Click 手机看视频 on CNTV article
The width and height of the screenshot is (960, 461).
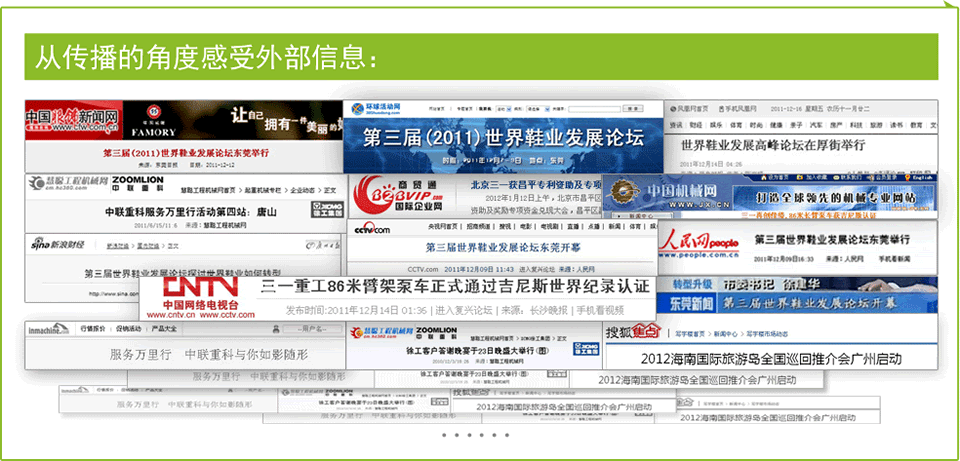tap(599, 310)
